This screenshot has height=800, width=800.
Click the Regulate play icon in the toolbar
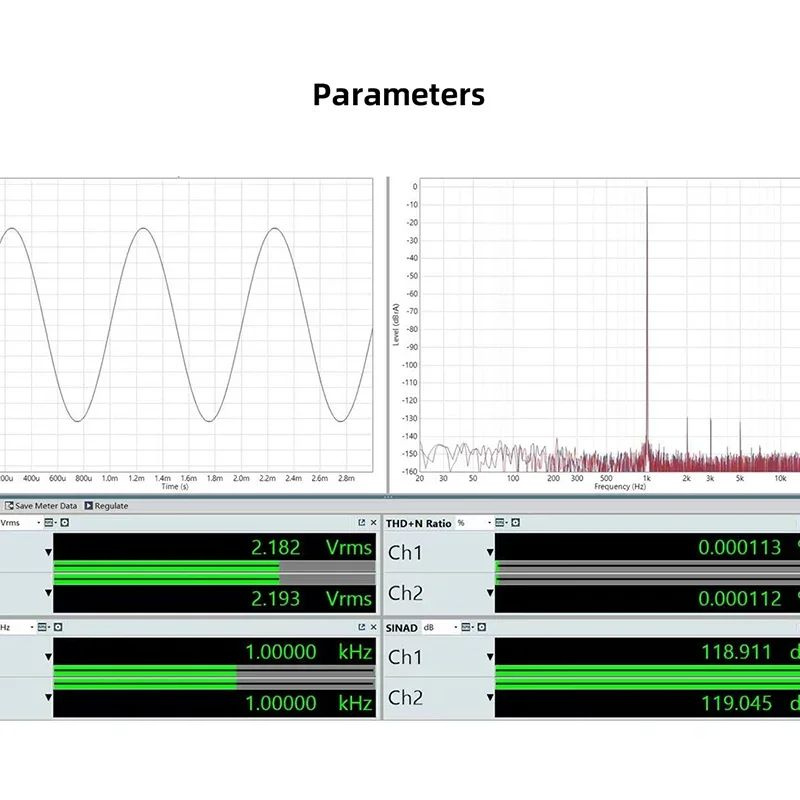89,506
